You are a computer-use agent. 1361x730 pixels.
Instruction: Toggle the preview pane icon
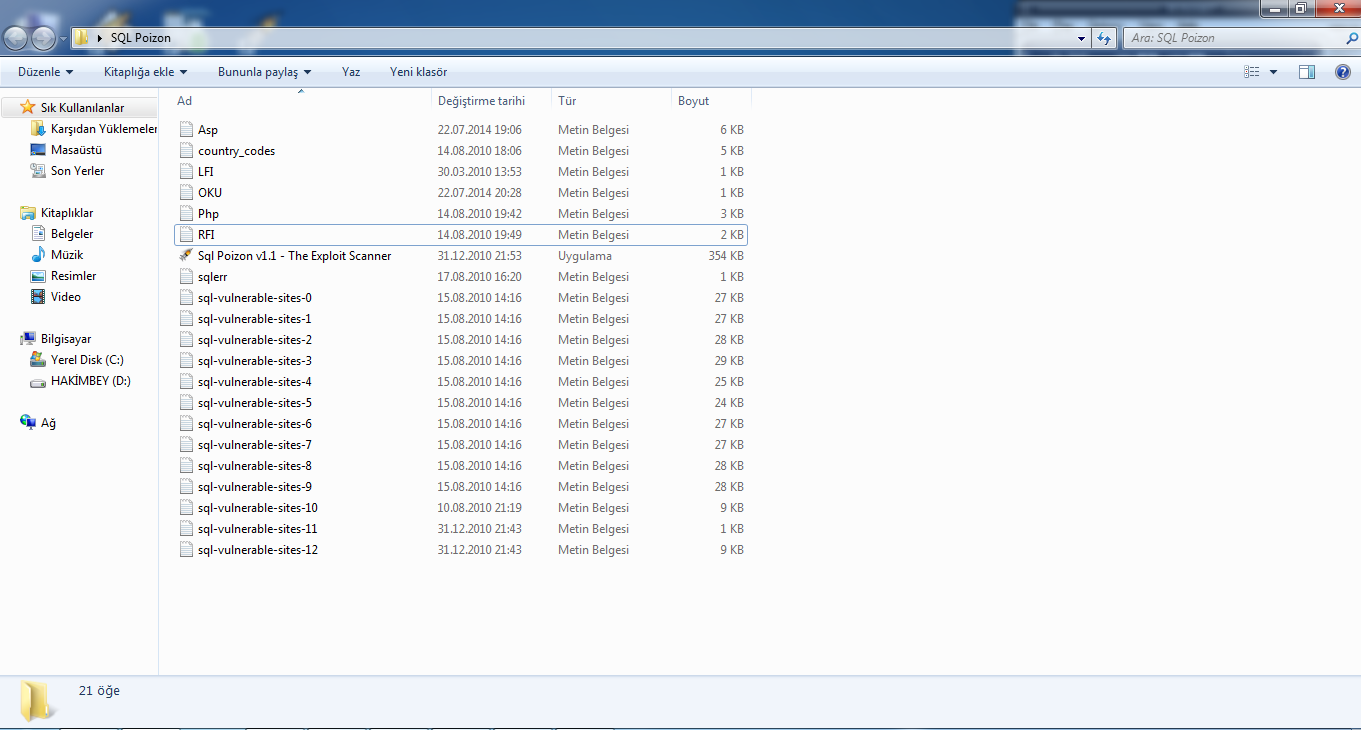(1307, 72)
